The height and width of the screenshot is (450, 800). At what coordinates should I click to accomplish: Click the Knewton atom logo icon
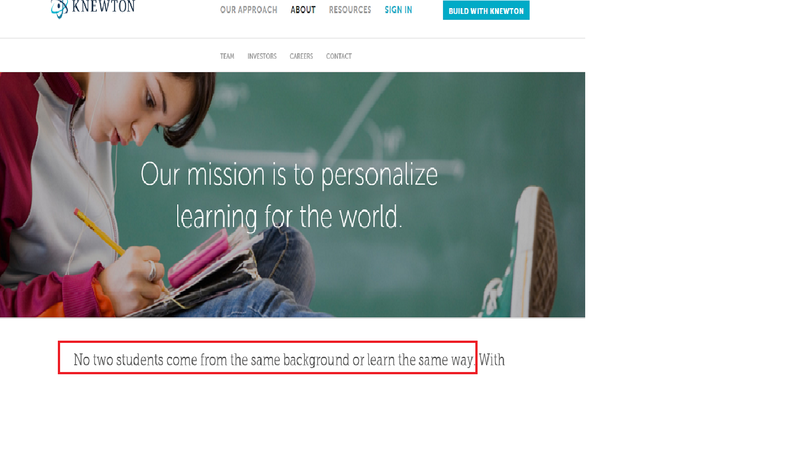pos(59,9)
